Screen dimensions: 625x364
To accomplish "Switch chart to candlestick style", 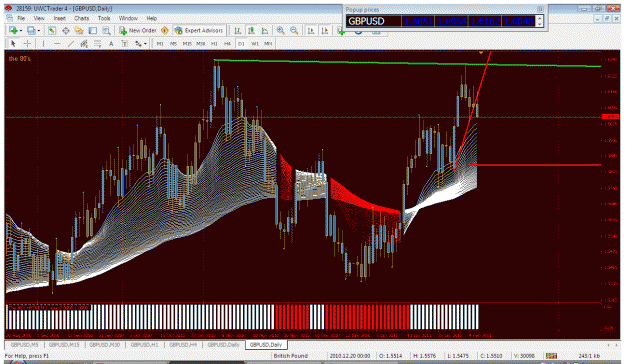I will tap(251, 30).
